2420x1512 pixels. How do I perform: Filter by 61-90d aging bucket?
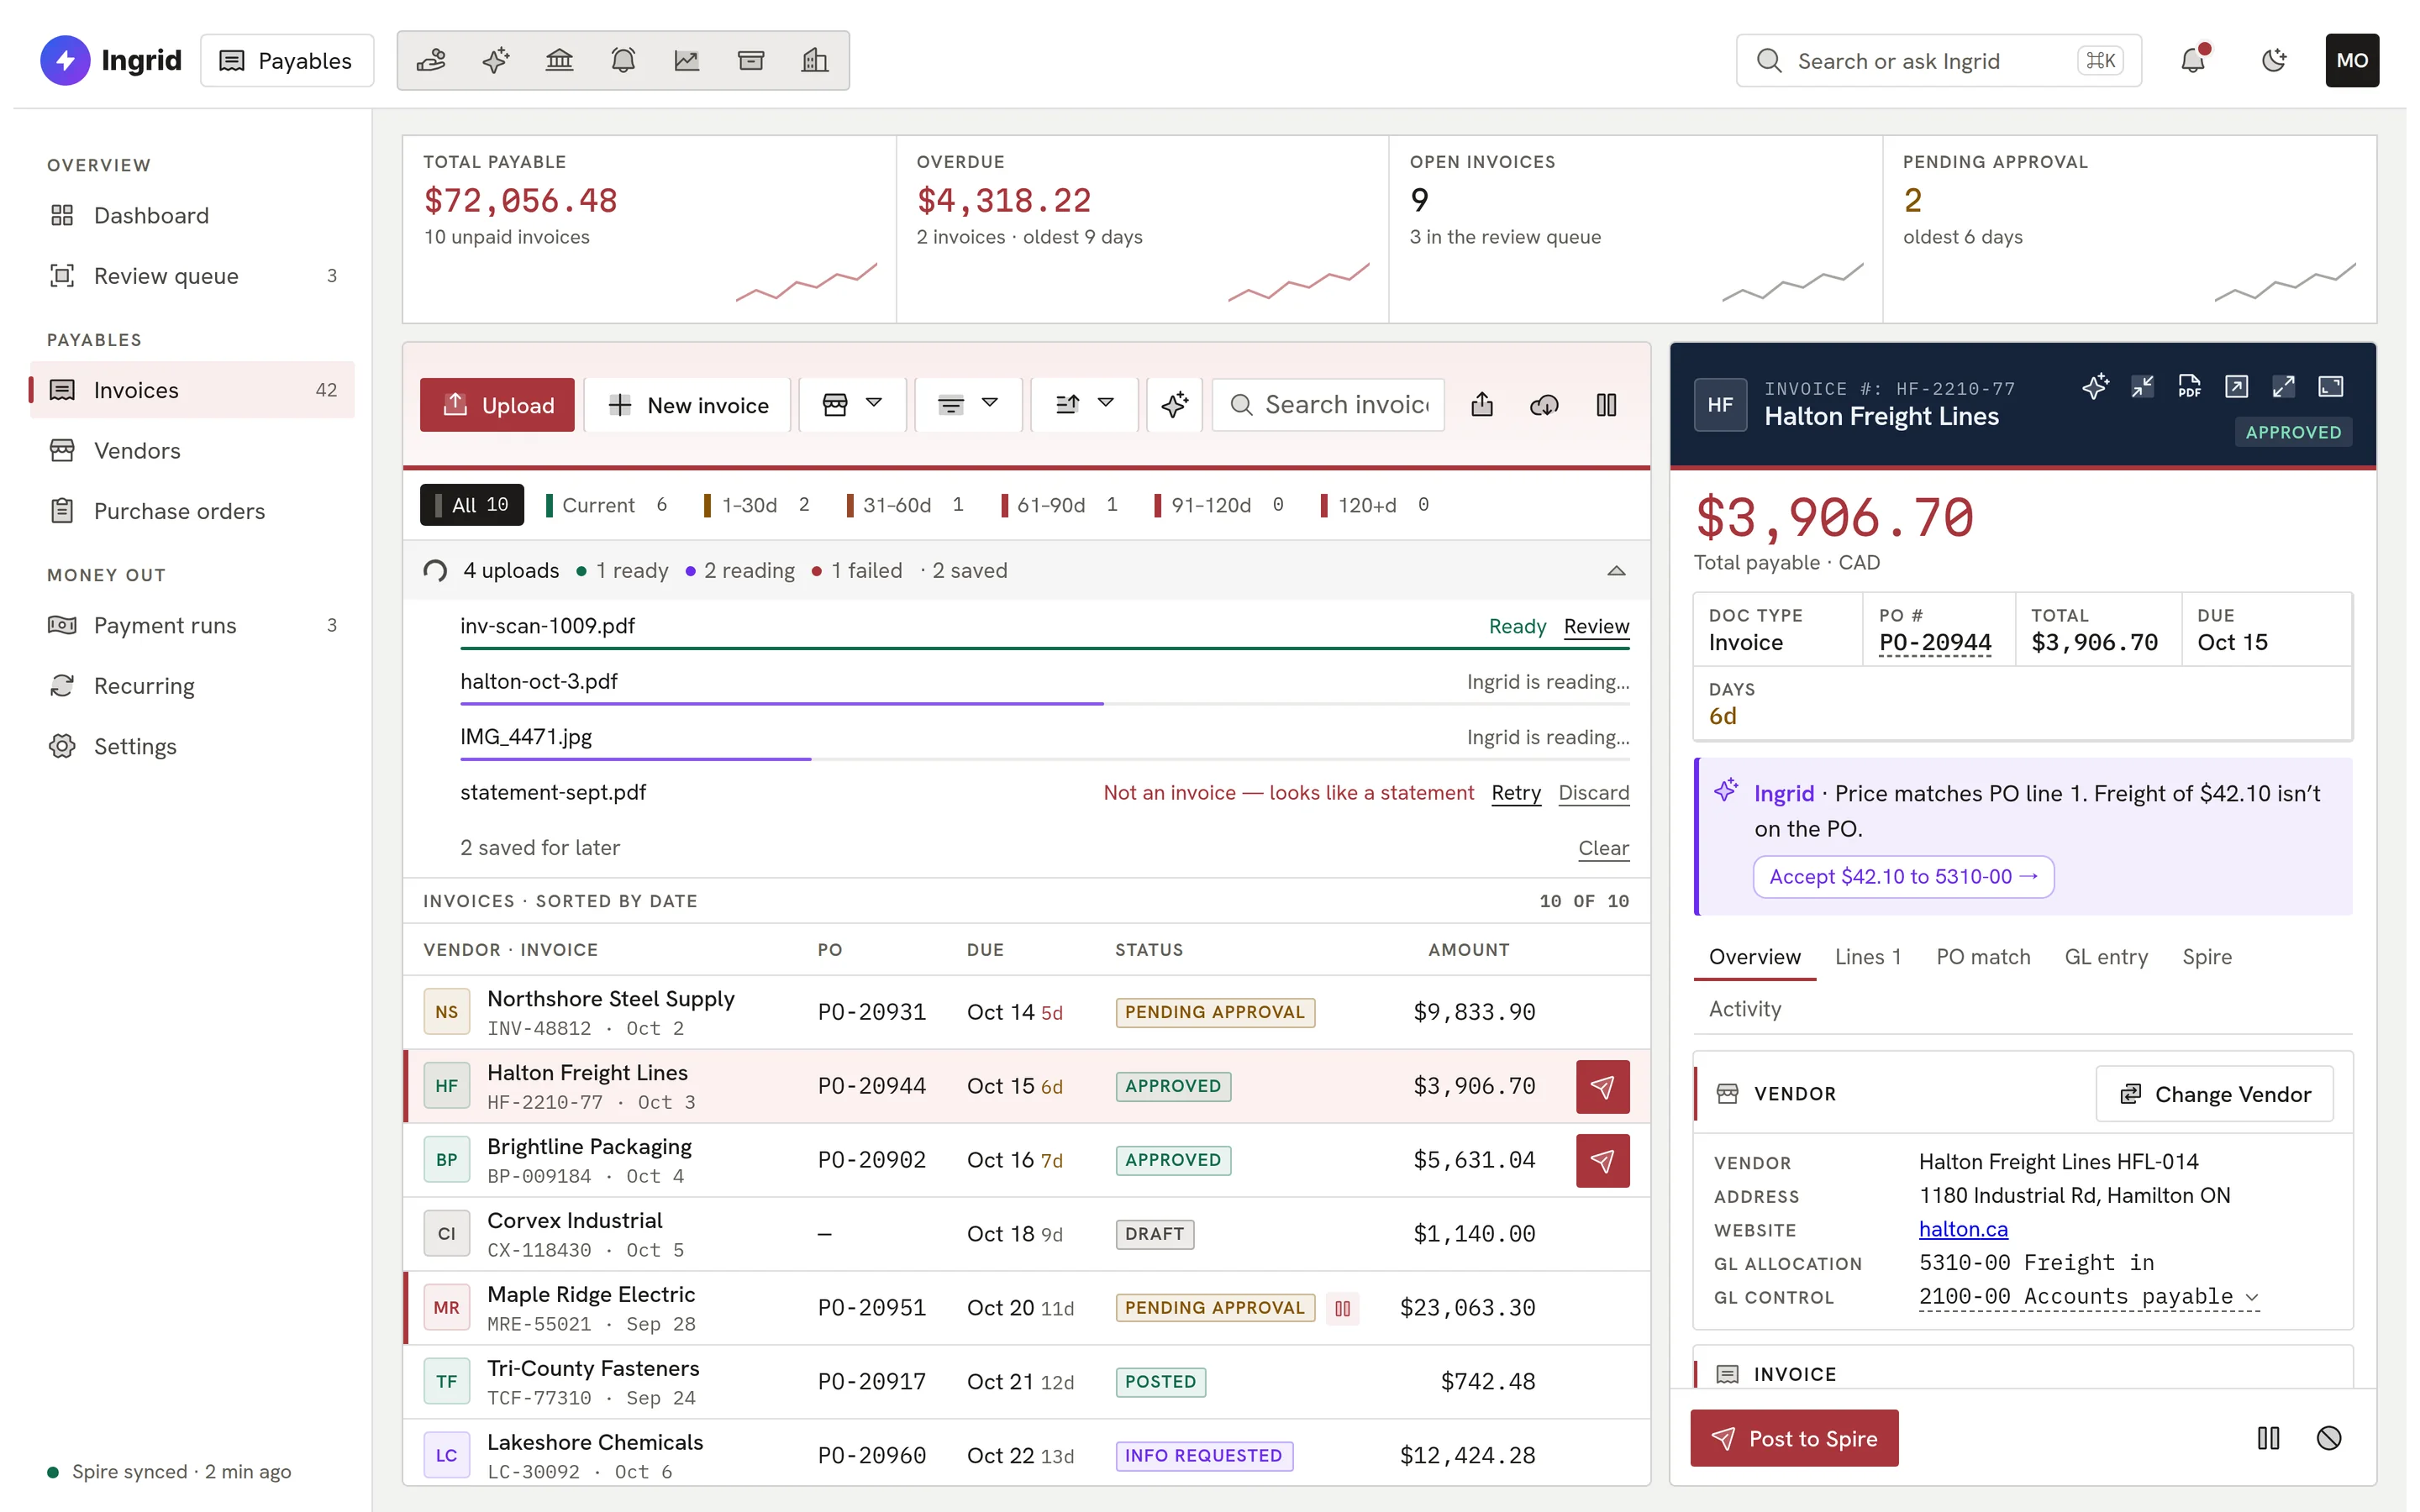(x=1060, y=505)
